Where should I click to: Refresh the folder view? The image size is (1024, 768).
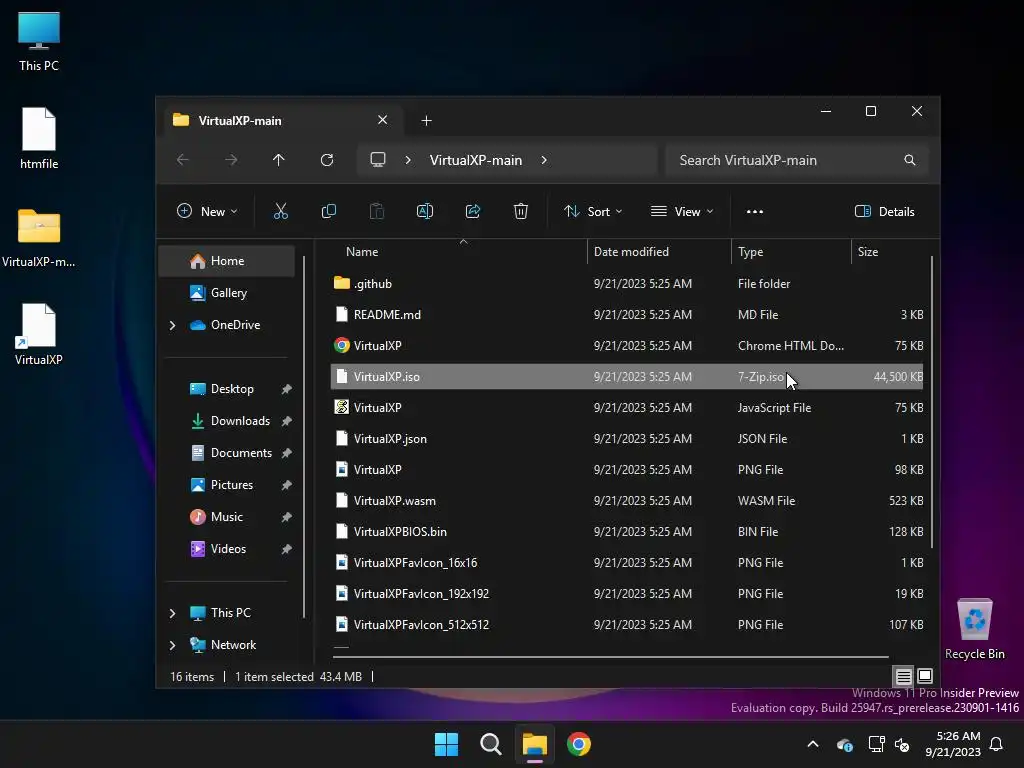[x=327, y=160]
